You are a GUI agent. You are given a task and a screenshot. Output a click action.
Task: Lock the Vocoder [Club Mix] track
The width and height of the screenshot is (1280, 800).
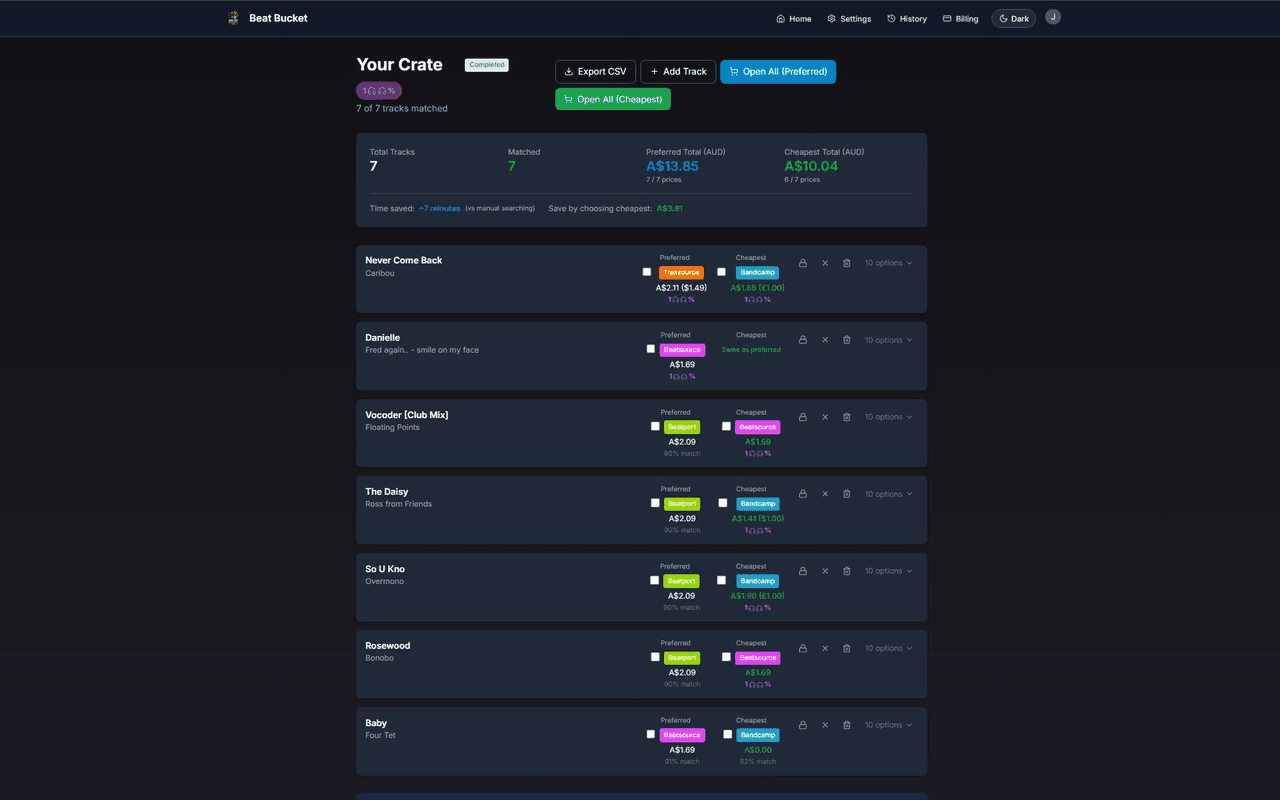803,417
